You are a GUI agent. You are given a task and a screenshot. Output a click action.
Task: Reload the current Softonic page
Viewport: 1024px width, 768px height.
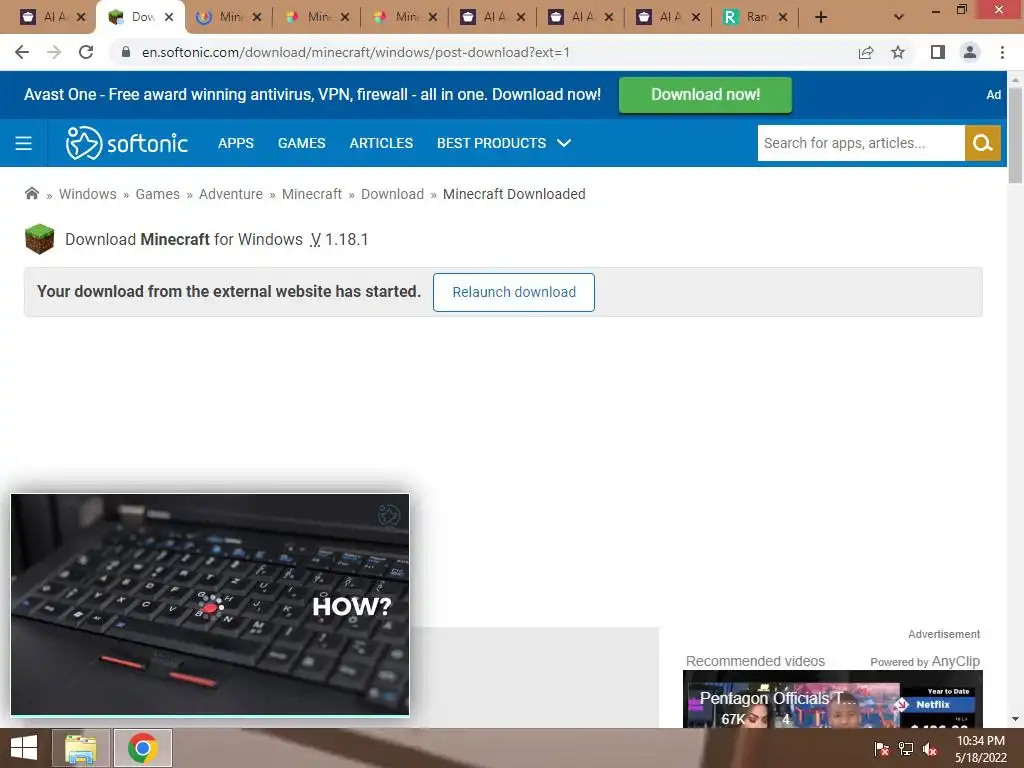point(86,52)
